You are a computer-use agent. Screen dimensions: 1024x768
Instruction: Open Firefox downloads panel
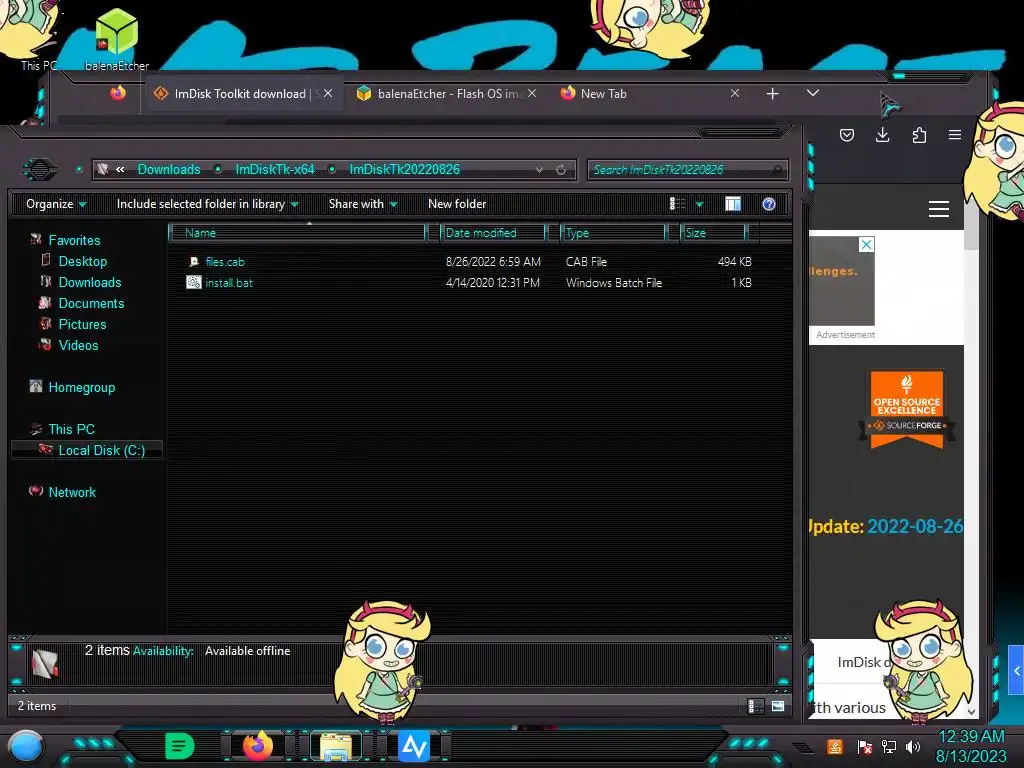882,135
